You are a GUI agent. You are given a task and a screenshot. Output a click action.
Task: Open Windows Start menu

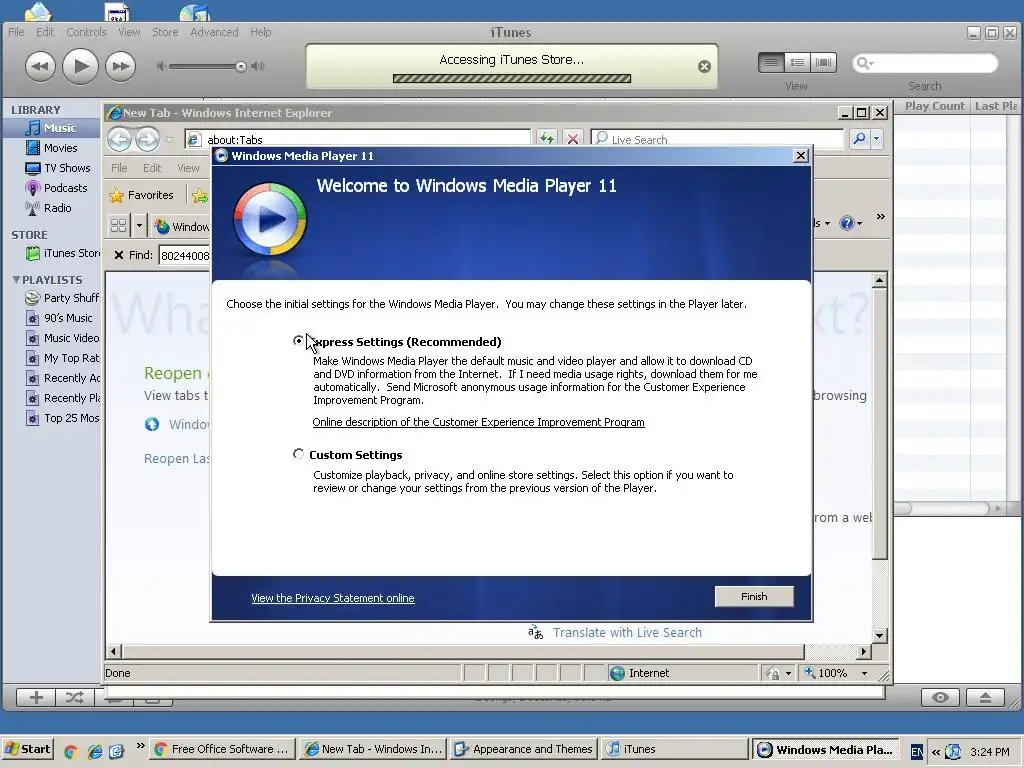28,749
